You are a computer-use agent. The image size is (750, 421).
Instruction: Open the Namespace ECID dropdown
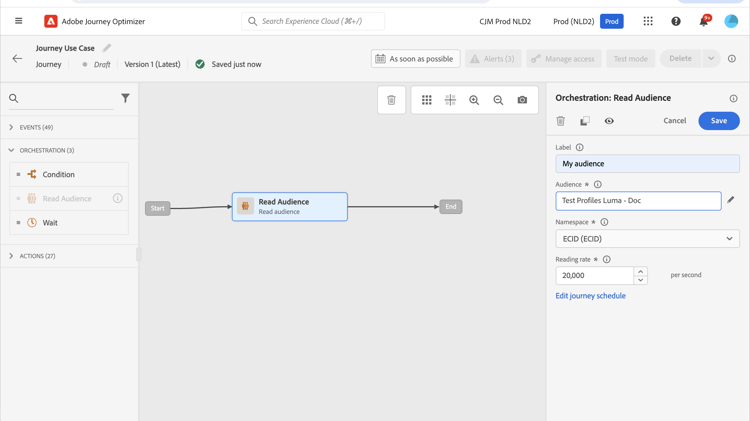click(x=647, y=239)
